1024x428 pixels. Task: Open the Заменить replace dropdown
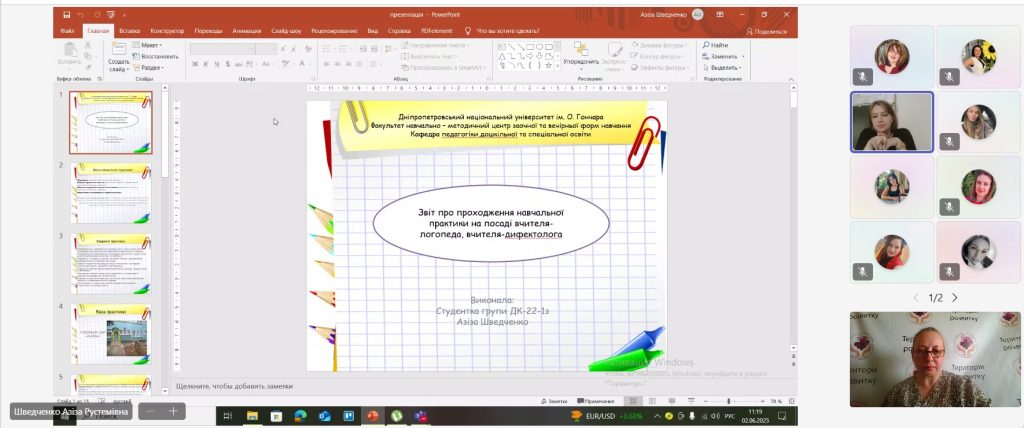pyautogui.click(x=723, y=56)
